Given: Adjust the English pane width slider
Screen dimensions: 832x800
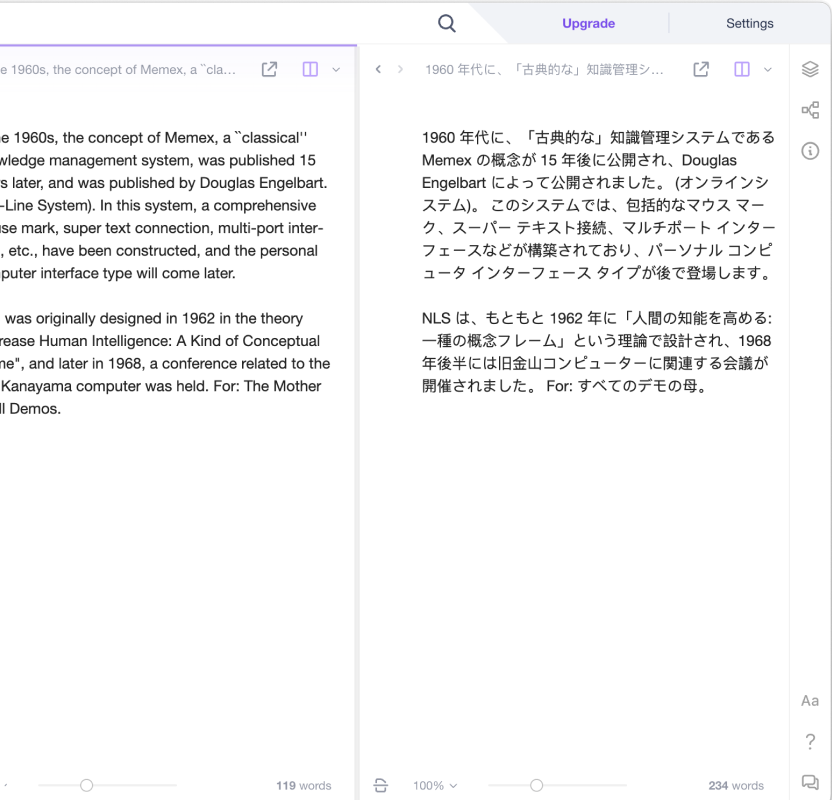Looking at the screenshot, I should point(86,785).
